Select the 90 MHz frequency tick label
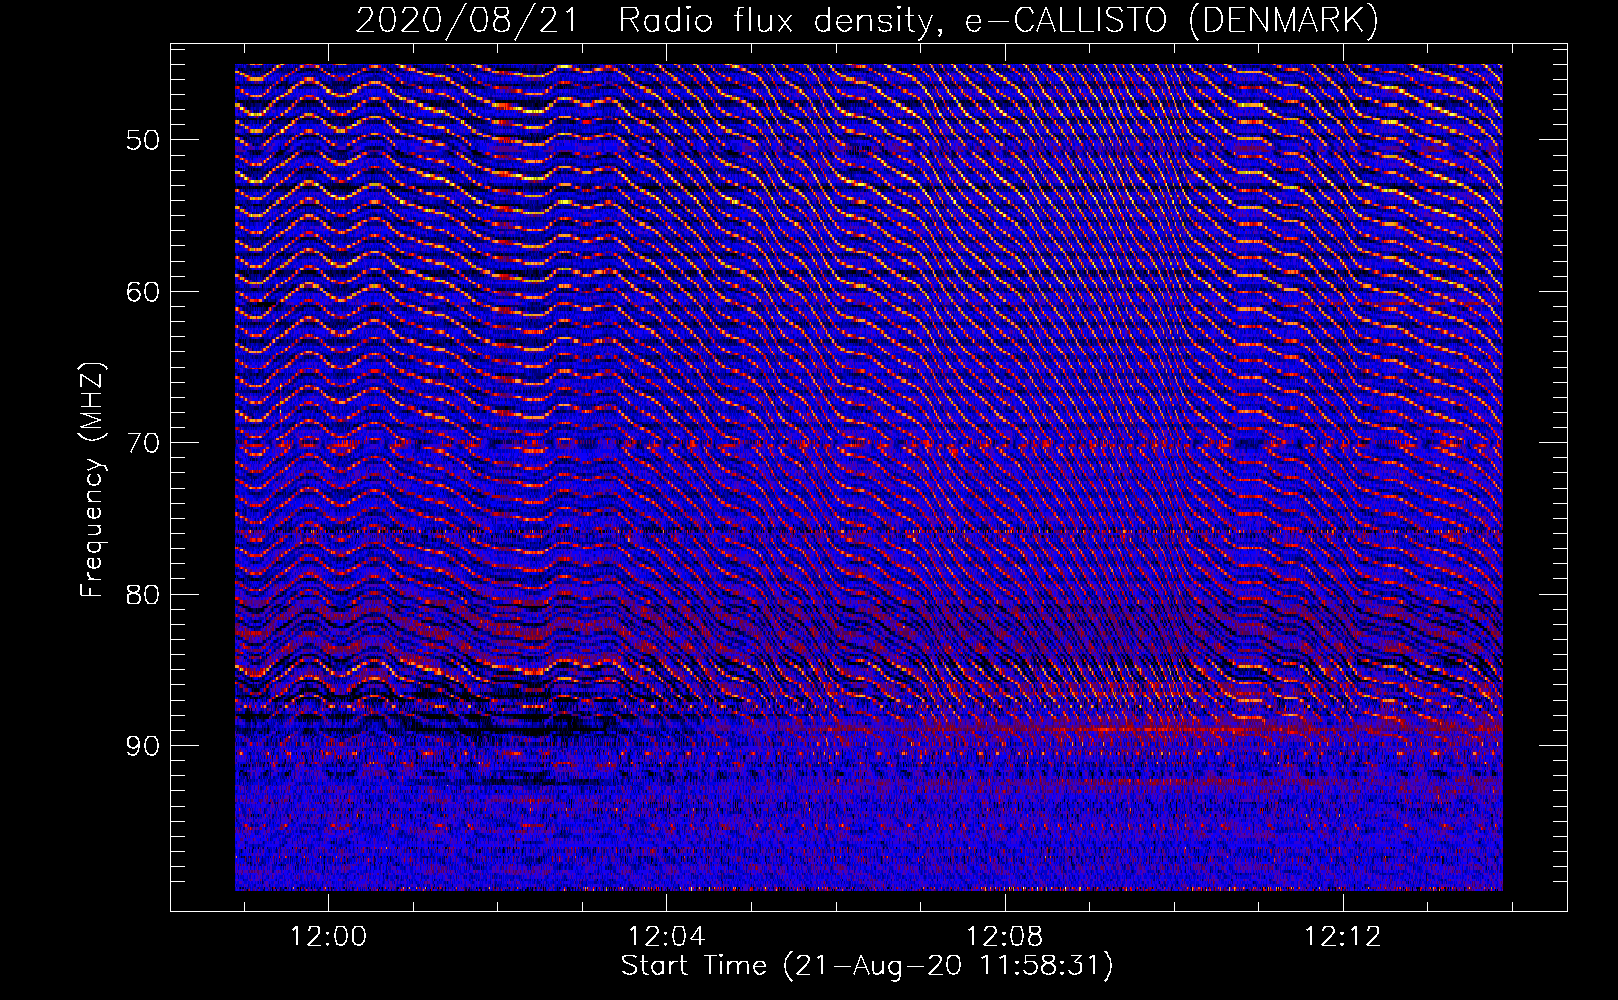Screen dimensions: 1618x1000 [143, 746]
